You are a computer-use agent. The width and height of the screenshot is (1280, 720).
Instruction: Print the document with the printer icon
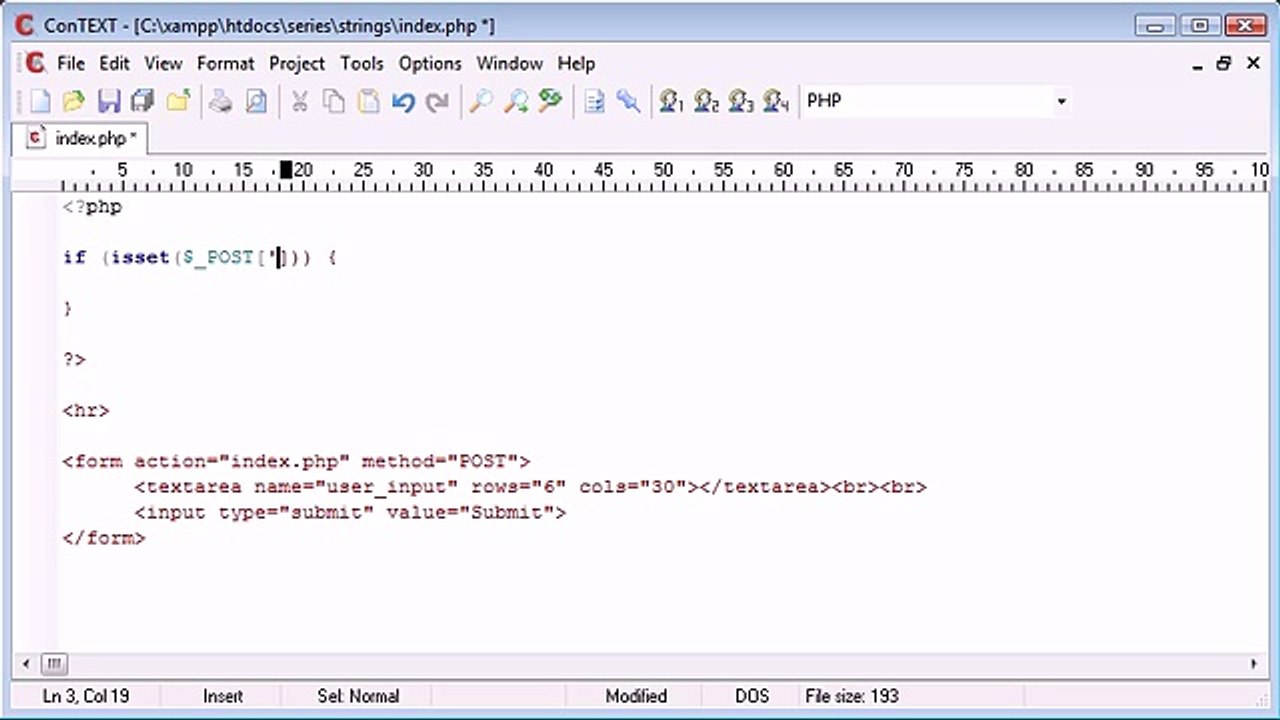pos(221,101)
